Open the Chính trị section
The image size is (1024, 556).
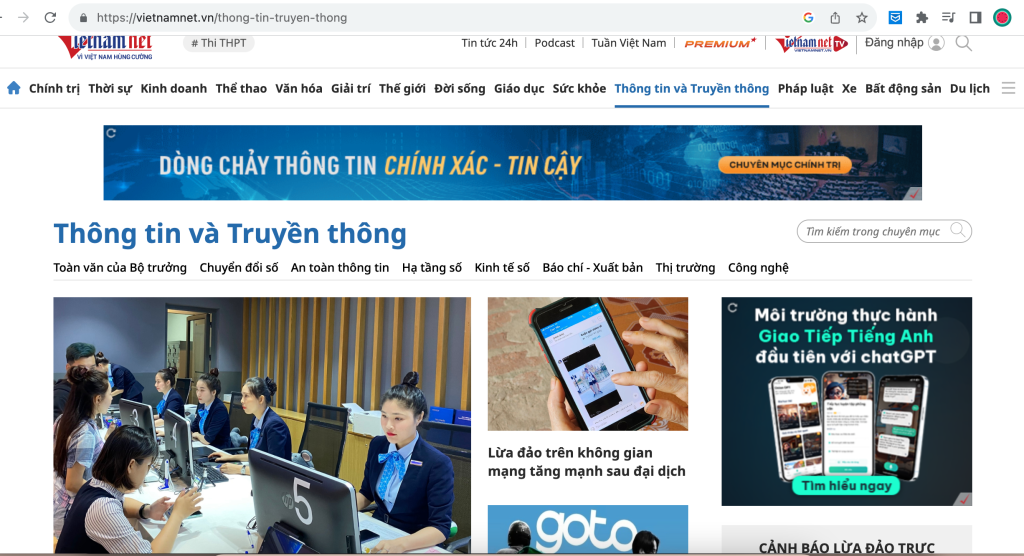[54, 88]
